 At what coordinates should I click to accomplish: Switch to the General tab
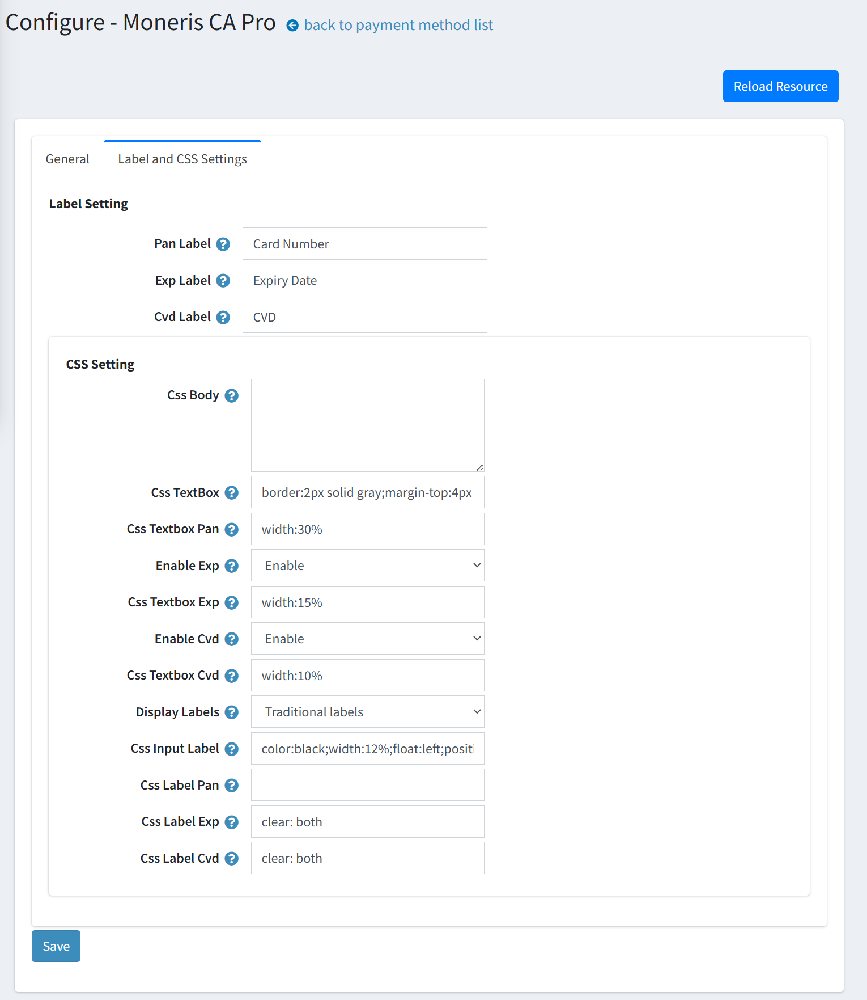[x=67, y=159]
